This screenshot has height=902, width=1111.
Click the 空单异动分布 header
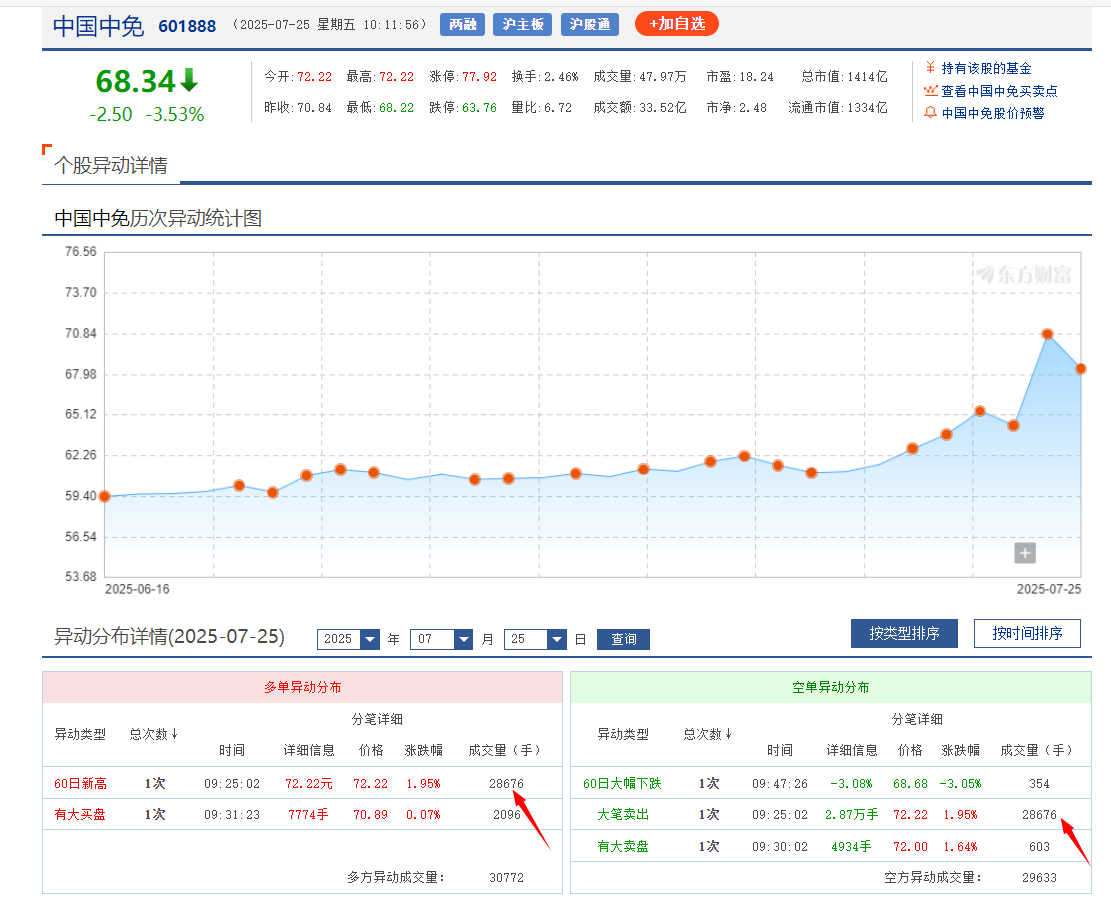[x=830, y=687]
